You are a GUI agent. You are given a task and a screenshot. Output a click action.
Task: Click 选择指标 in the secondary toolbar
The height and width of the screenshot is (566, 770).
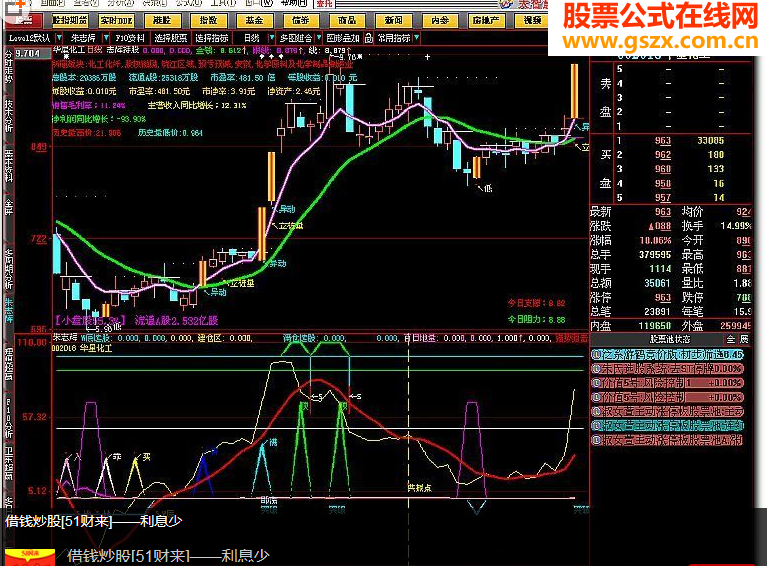coord(212,38)
